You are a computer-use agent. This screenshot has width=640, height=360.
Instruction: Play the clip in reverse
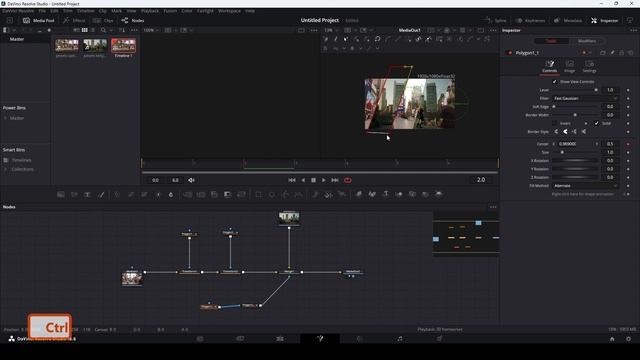(303, 180)
